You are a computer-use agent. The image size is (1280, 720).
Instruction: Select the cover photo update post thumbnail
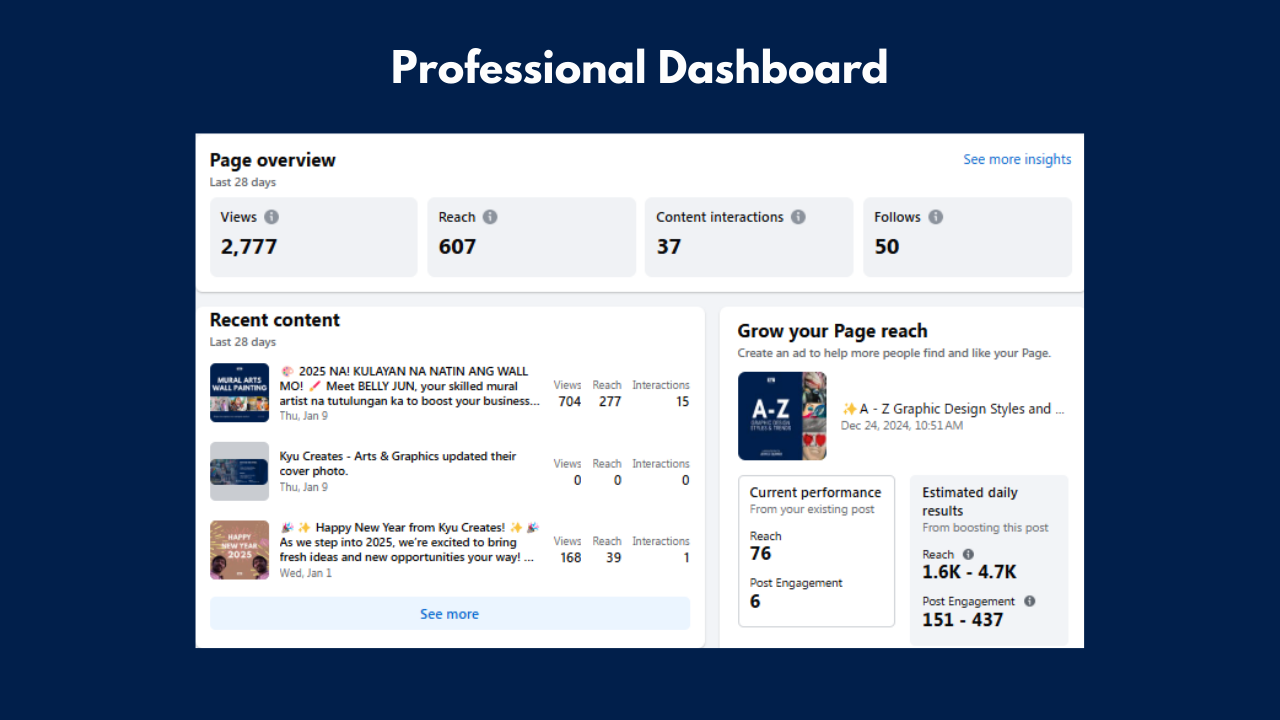tap(239, 471)
